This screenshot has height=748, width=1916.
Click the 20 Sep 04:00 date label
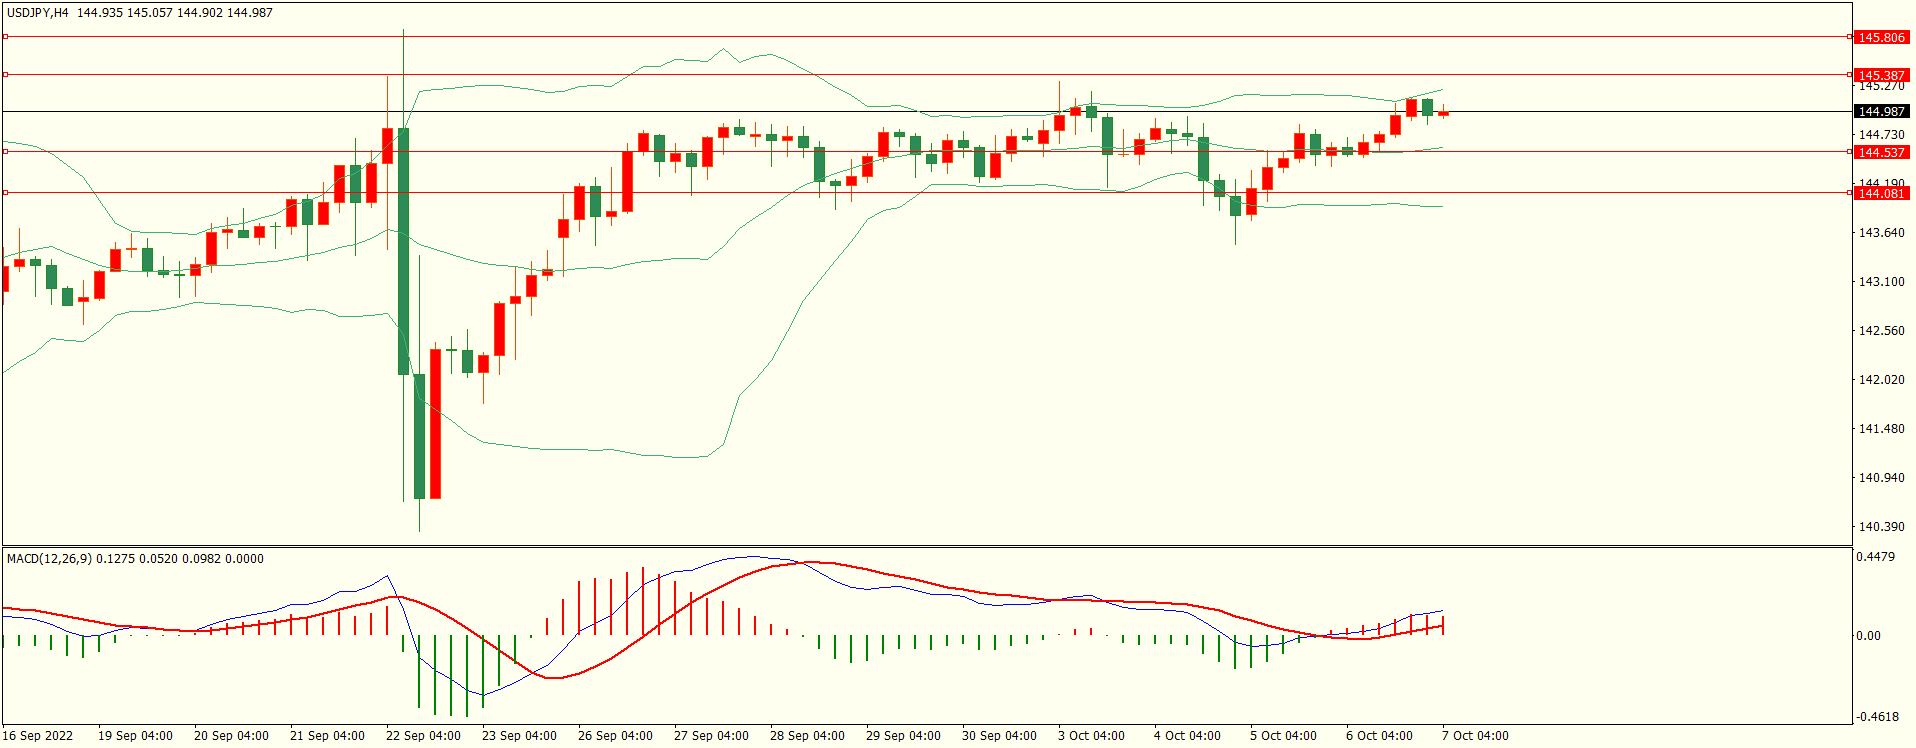(231, 736)
